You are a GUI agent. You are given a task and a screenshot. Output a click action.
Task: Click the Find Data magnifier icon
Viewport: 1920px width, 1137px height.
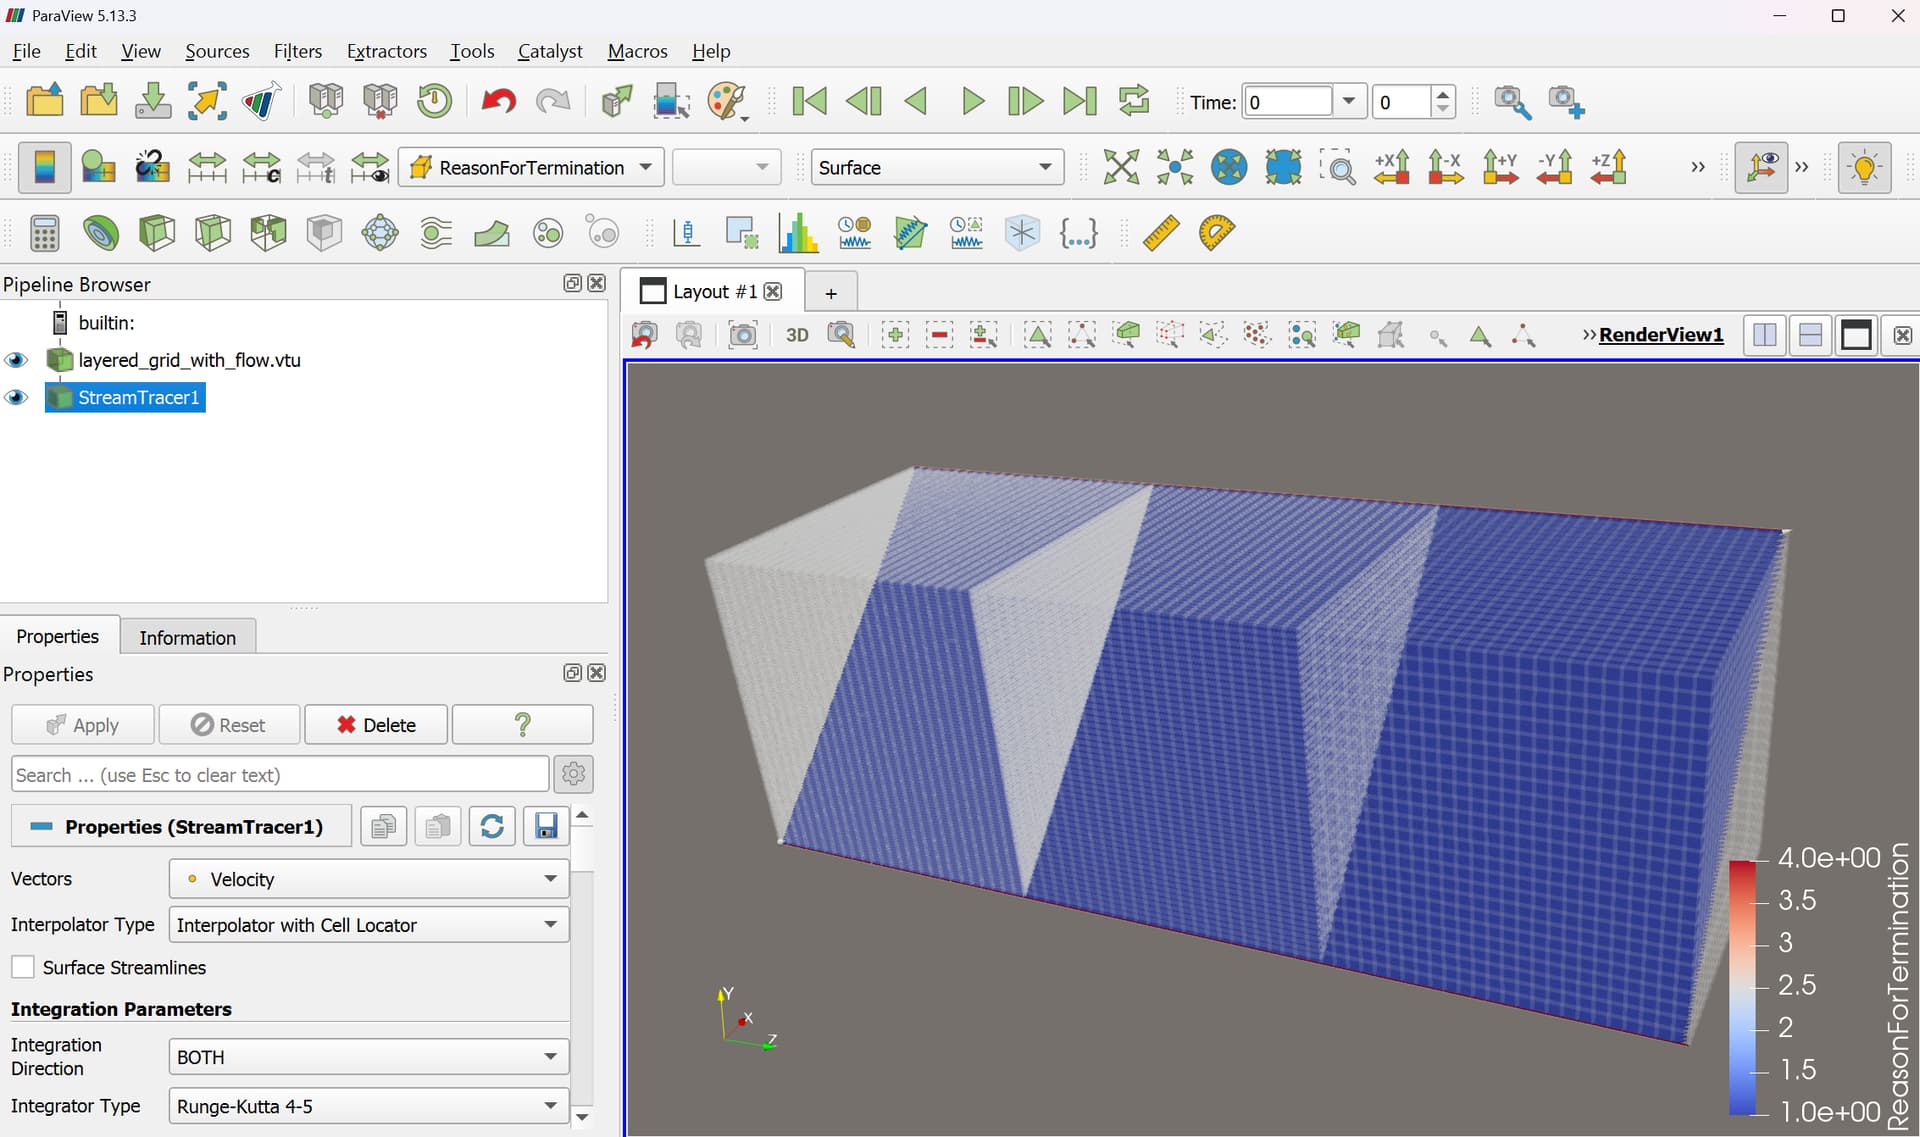(x=1512, y=101)
